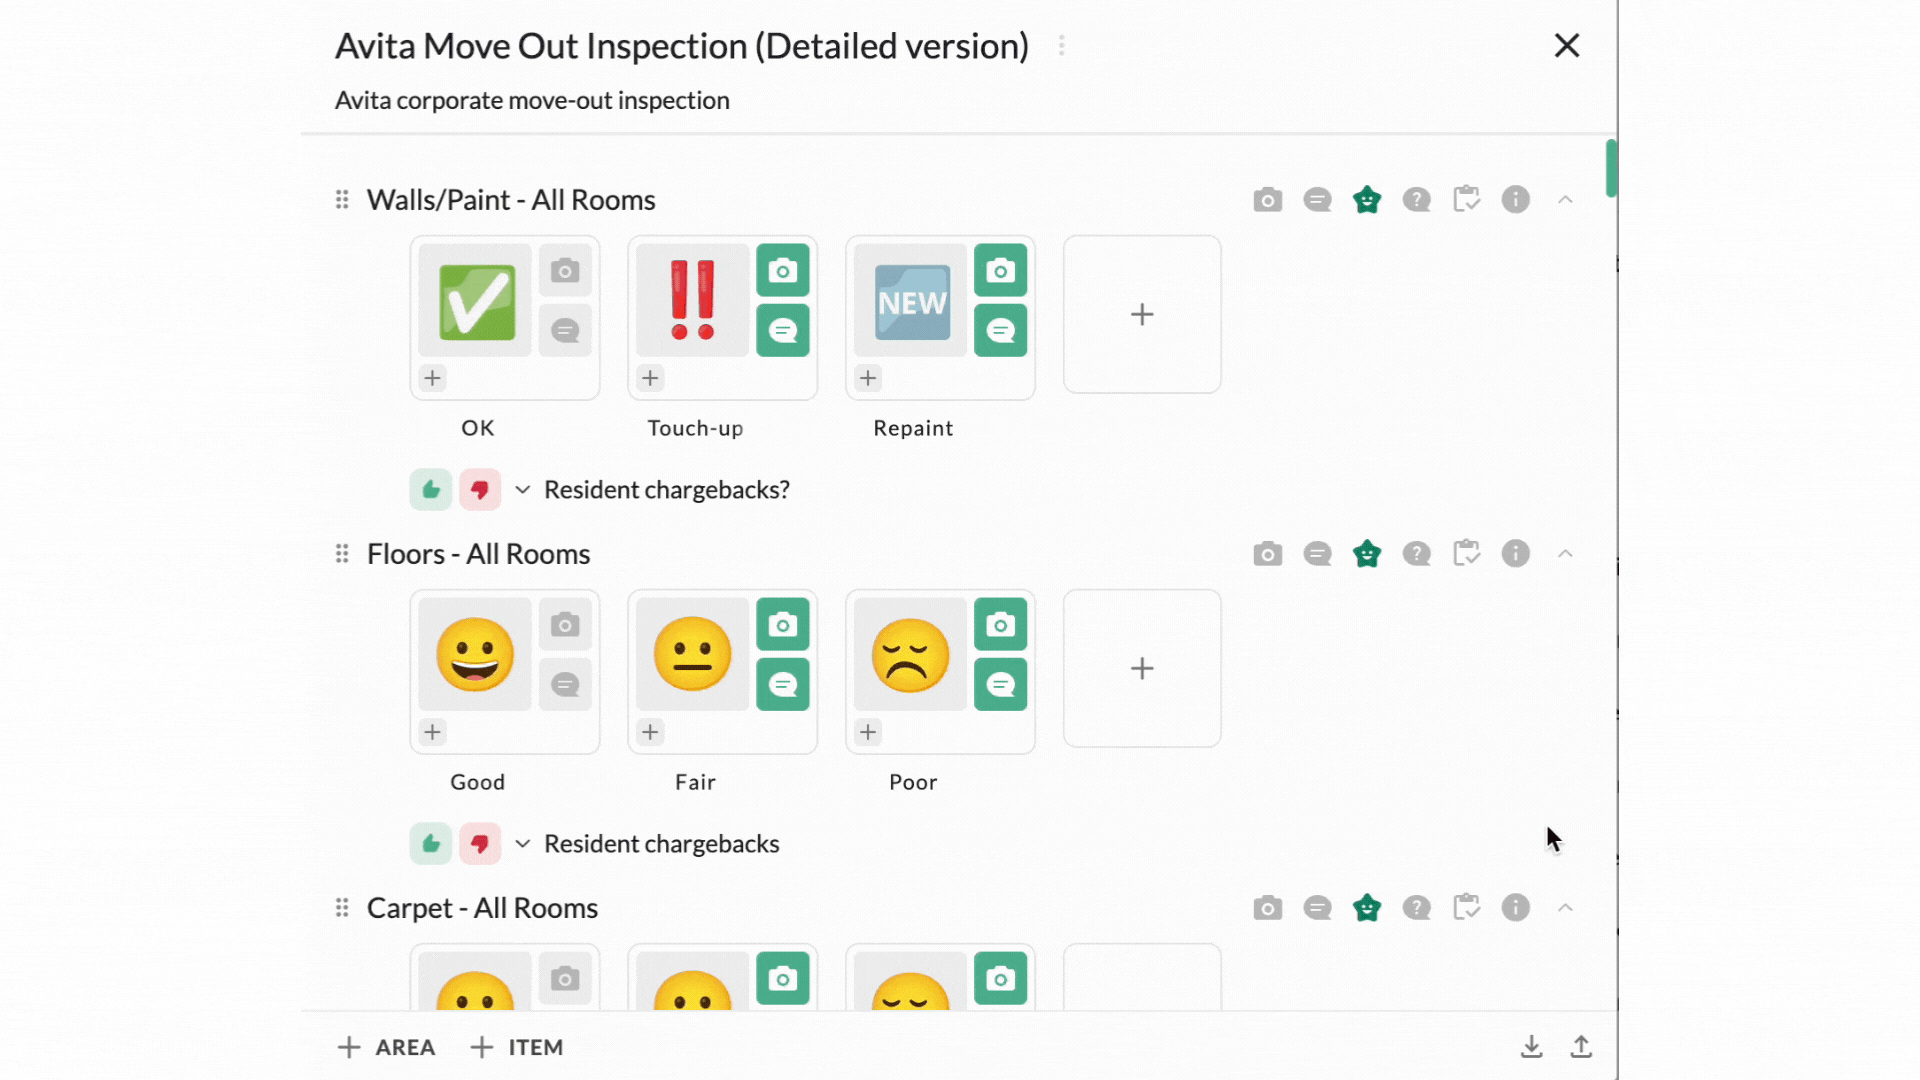
Task: Open three-dot menu beside inspection title
Action: (x=1061, y=46)
